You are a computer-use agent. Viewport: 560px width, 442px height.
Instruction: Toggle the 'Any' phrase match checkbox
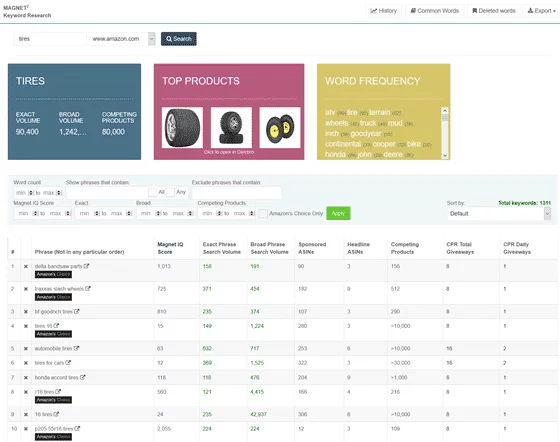[x=170, y=192]
